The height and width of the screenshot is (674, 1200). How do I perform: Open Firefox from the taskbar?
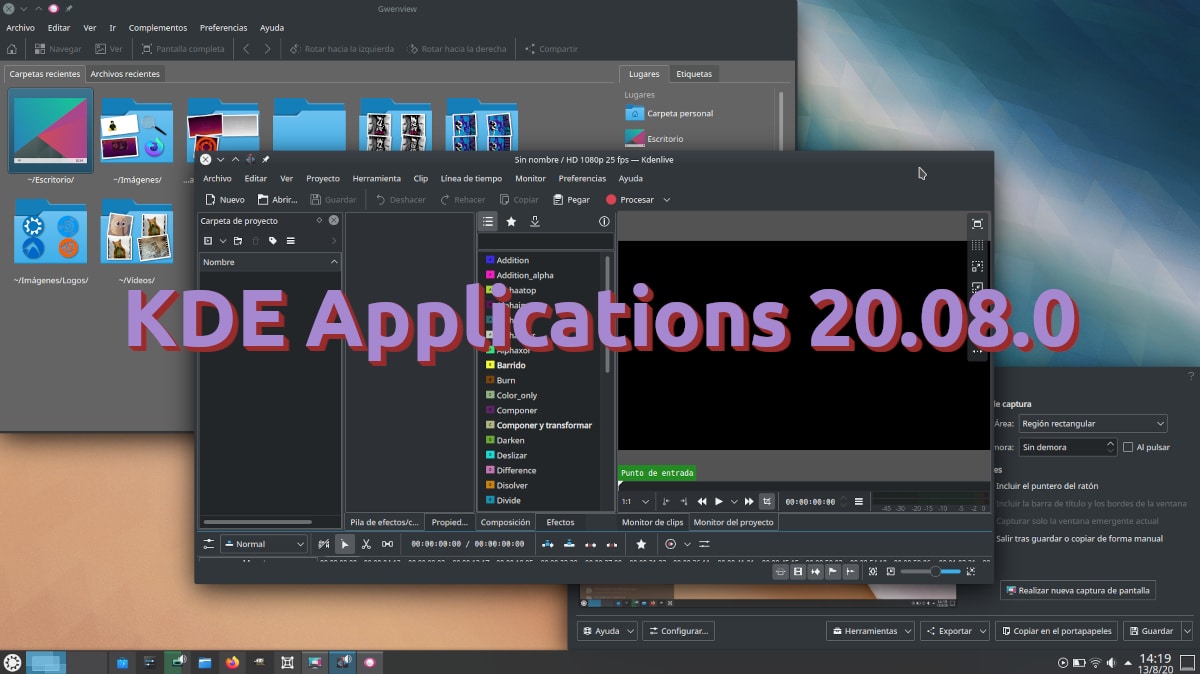233,662
